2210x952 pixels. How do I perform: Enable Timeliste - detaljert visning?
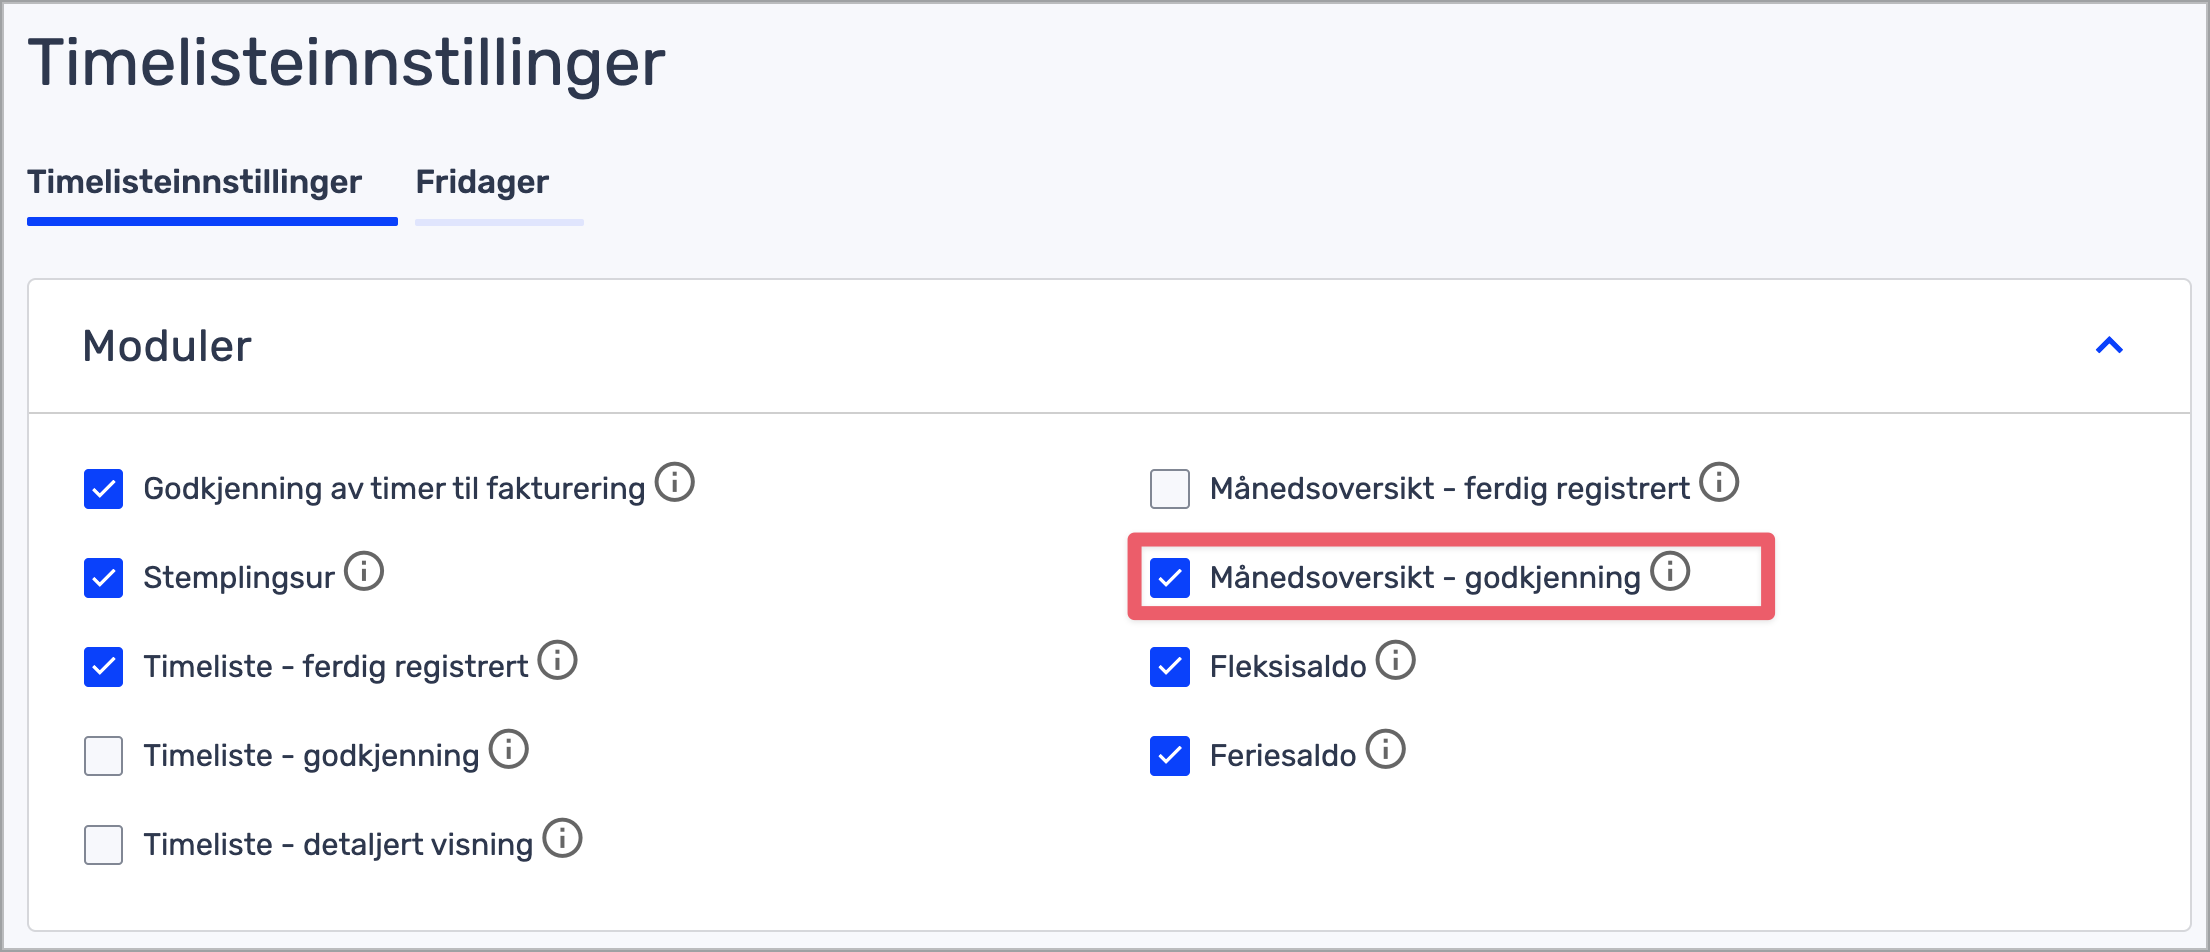(104, 845)
